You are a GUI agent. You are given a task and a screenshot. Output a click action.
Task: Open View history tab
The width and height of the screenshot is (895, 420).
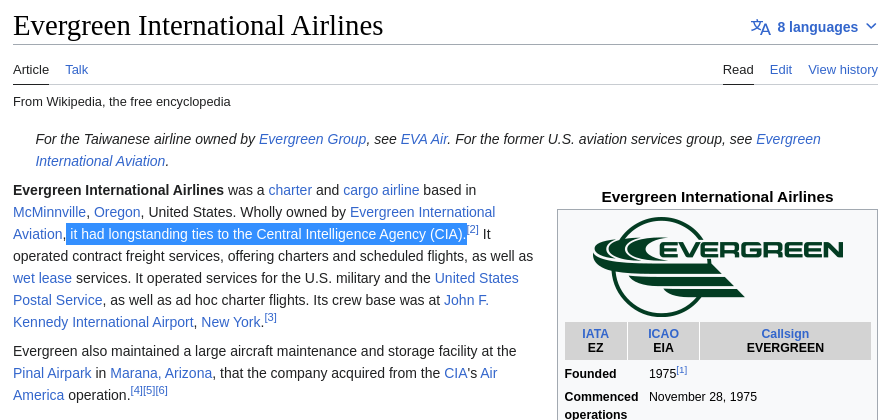pos(843,69)
